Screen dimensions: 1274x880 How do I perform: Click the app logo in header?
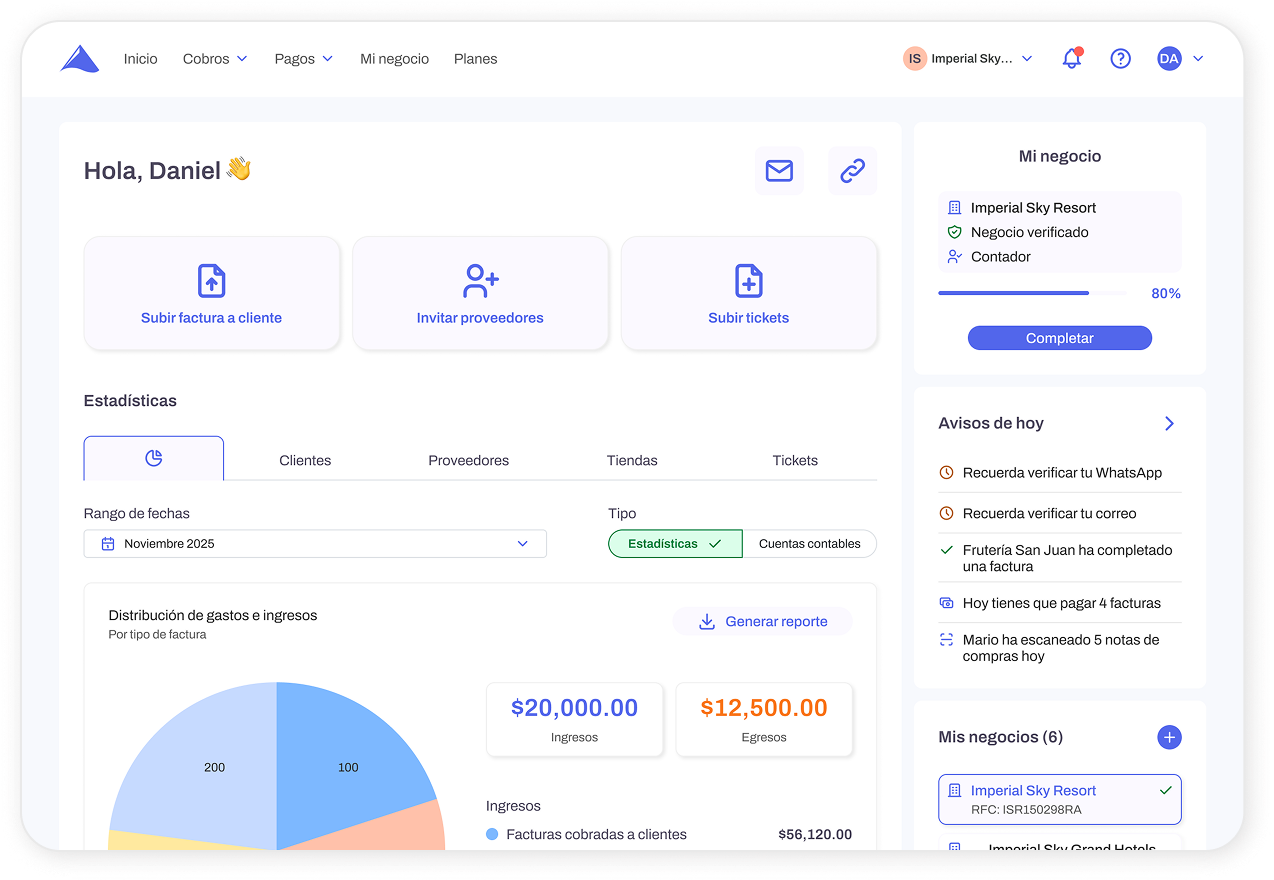click(x=80, y=59)
